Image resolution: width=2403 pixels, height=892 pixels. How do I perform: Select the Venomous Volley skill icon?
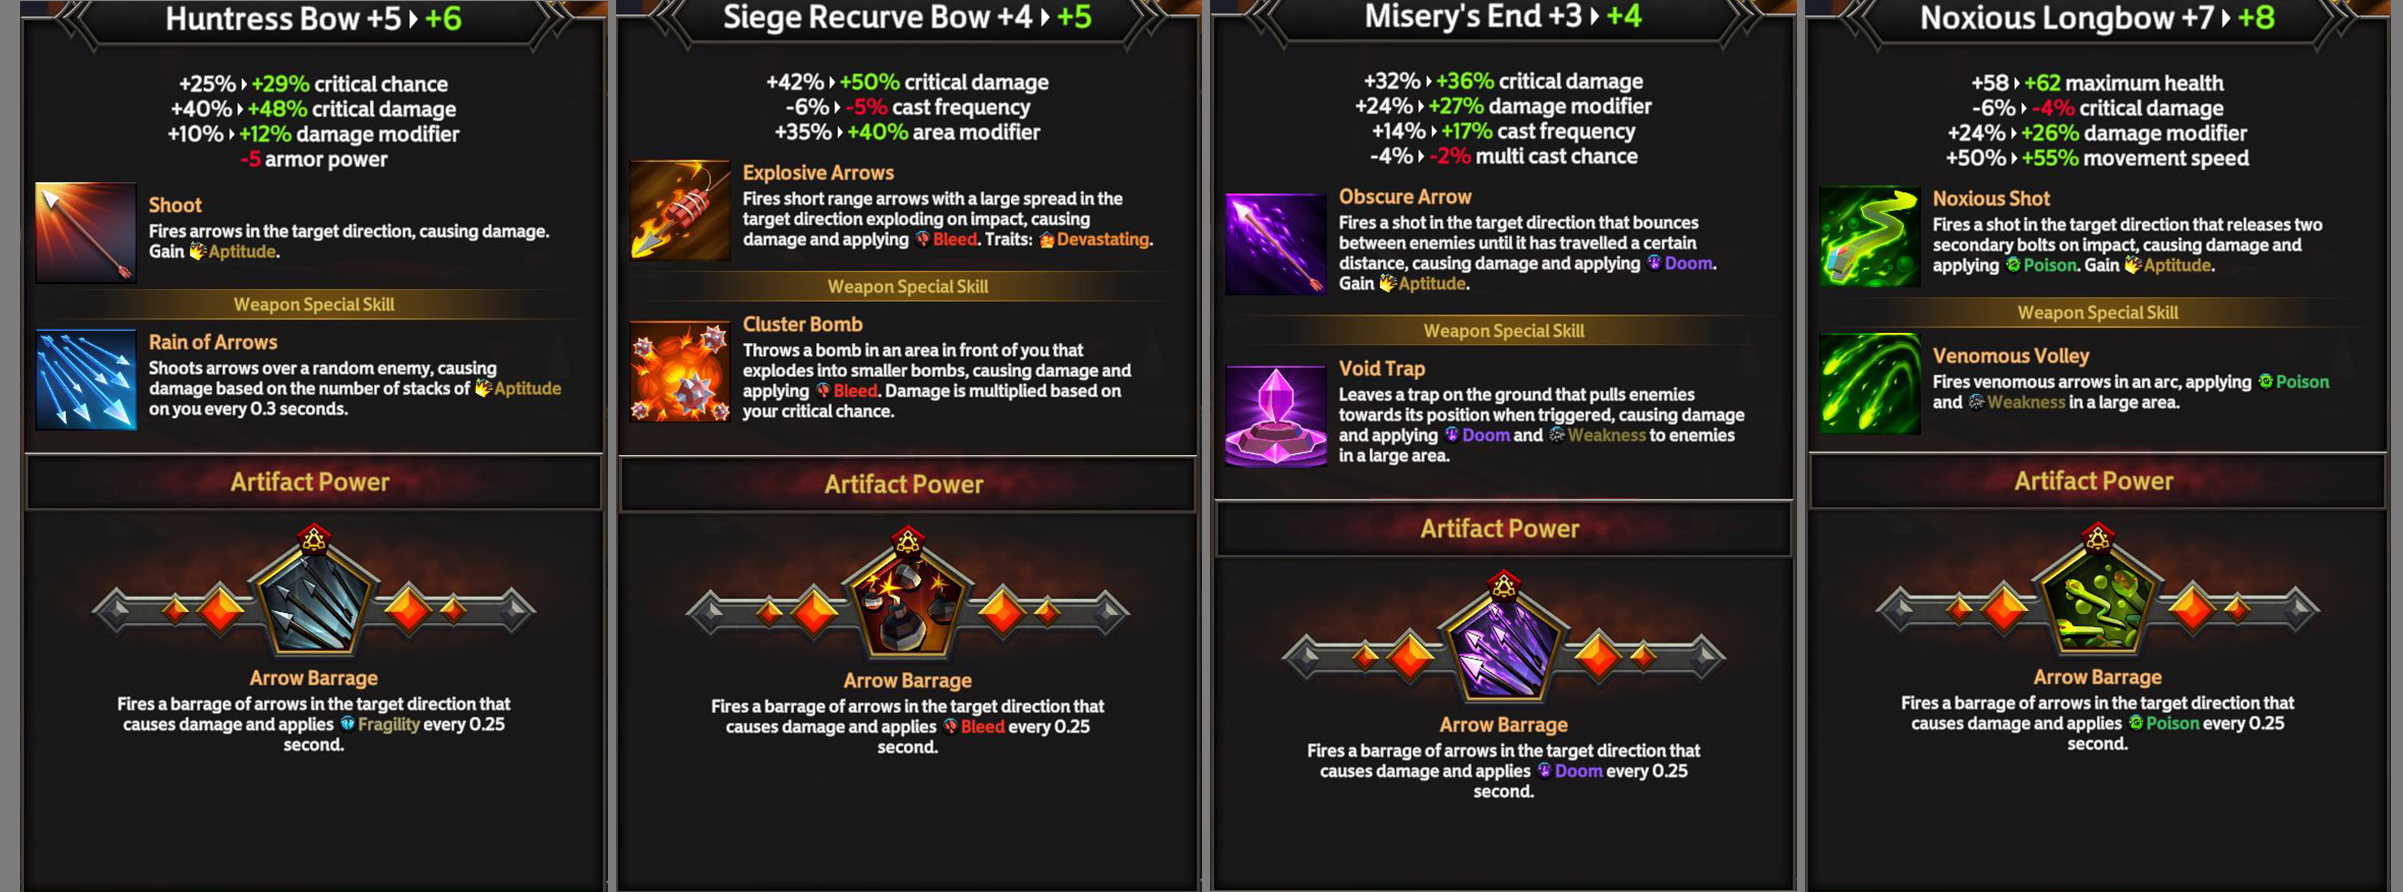click(x=1870, y=383)
